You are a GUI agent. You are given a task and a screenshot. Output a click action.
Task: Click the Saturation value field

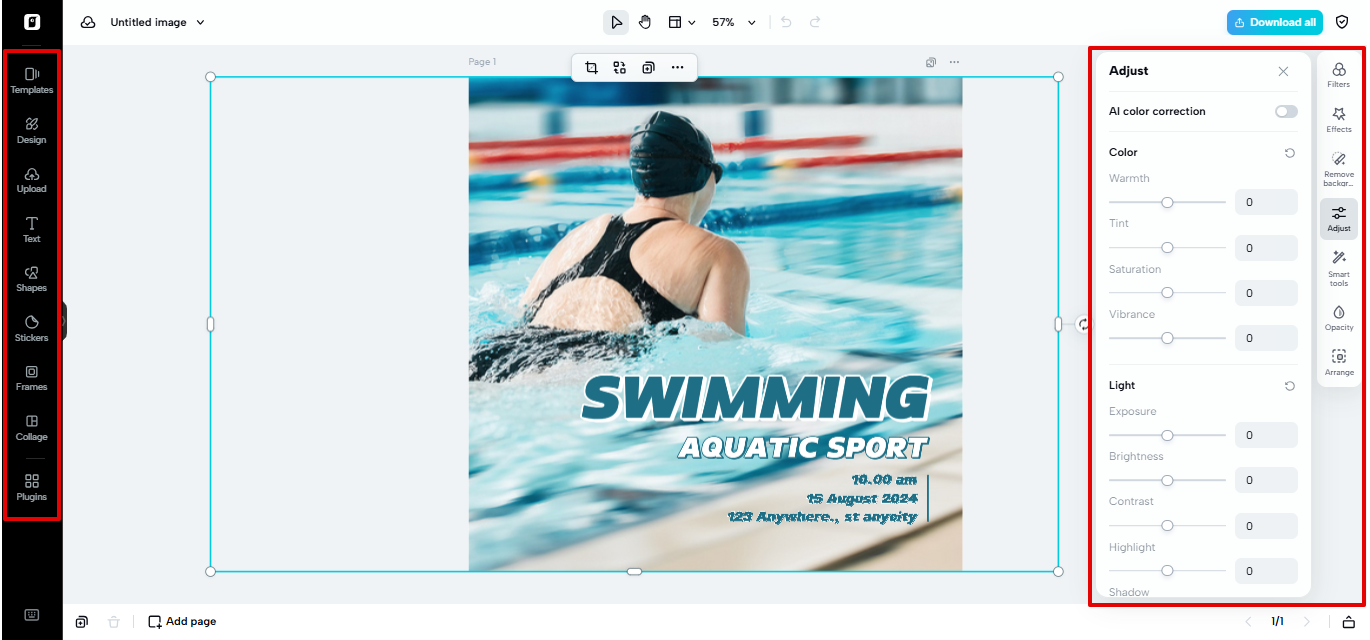pos(1266,293)
